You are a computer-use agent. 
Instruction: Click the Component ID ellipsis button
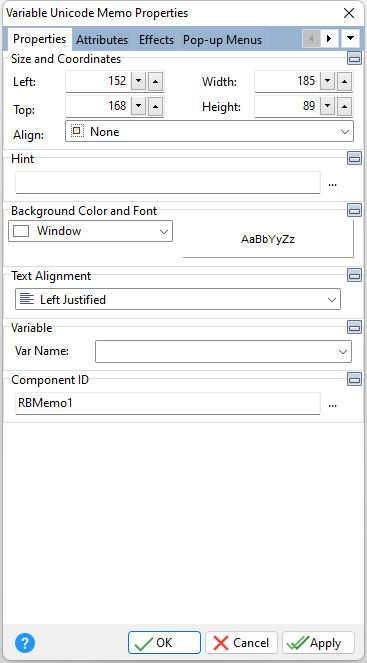click(x=333, y=404)
